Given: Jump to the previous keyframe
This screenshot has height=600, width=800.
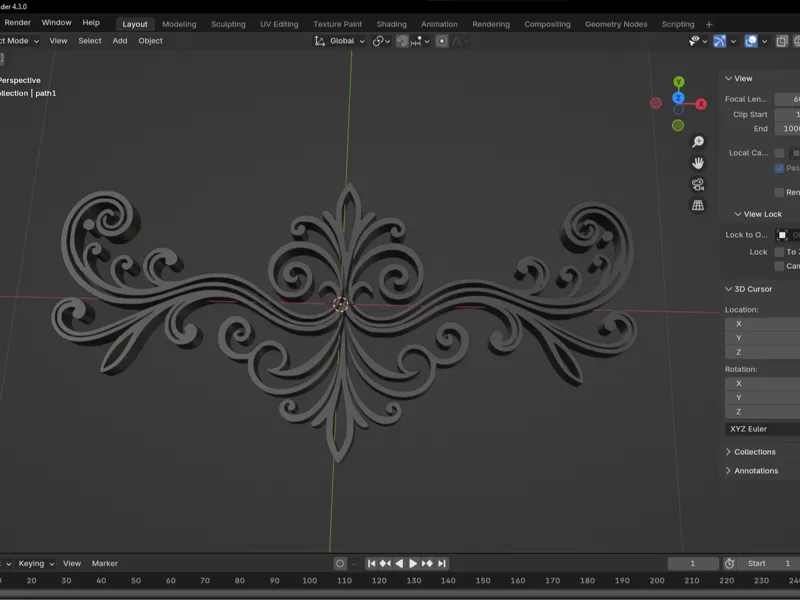Looking at the screenshot, I should pos(385,563).
